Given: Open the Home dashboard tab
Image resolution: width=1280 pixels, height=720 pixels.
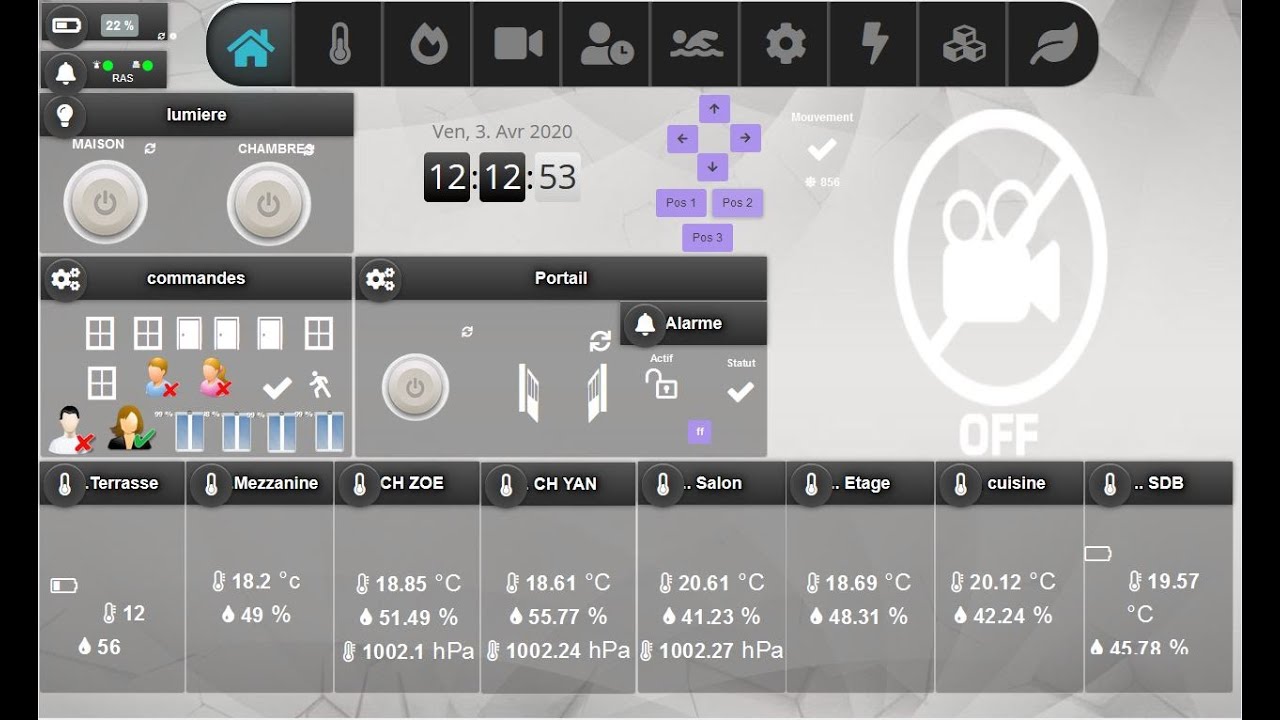Looking at the screenshot, I should (250, 46).
